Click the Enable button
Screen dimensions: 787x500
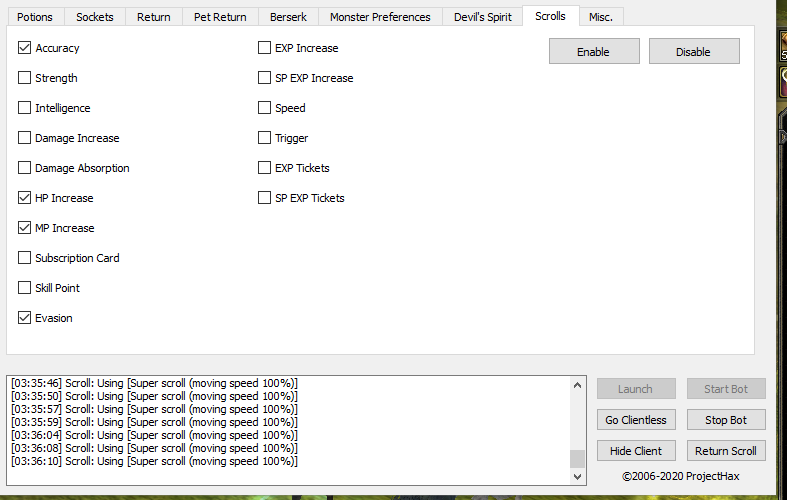point(593,52)
